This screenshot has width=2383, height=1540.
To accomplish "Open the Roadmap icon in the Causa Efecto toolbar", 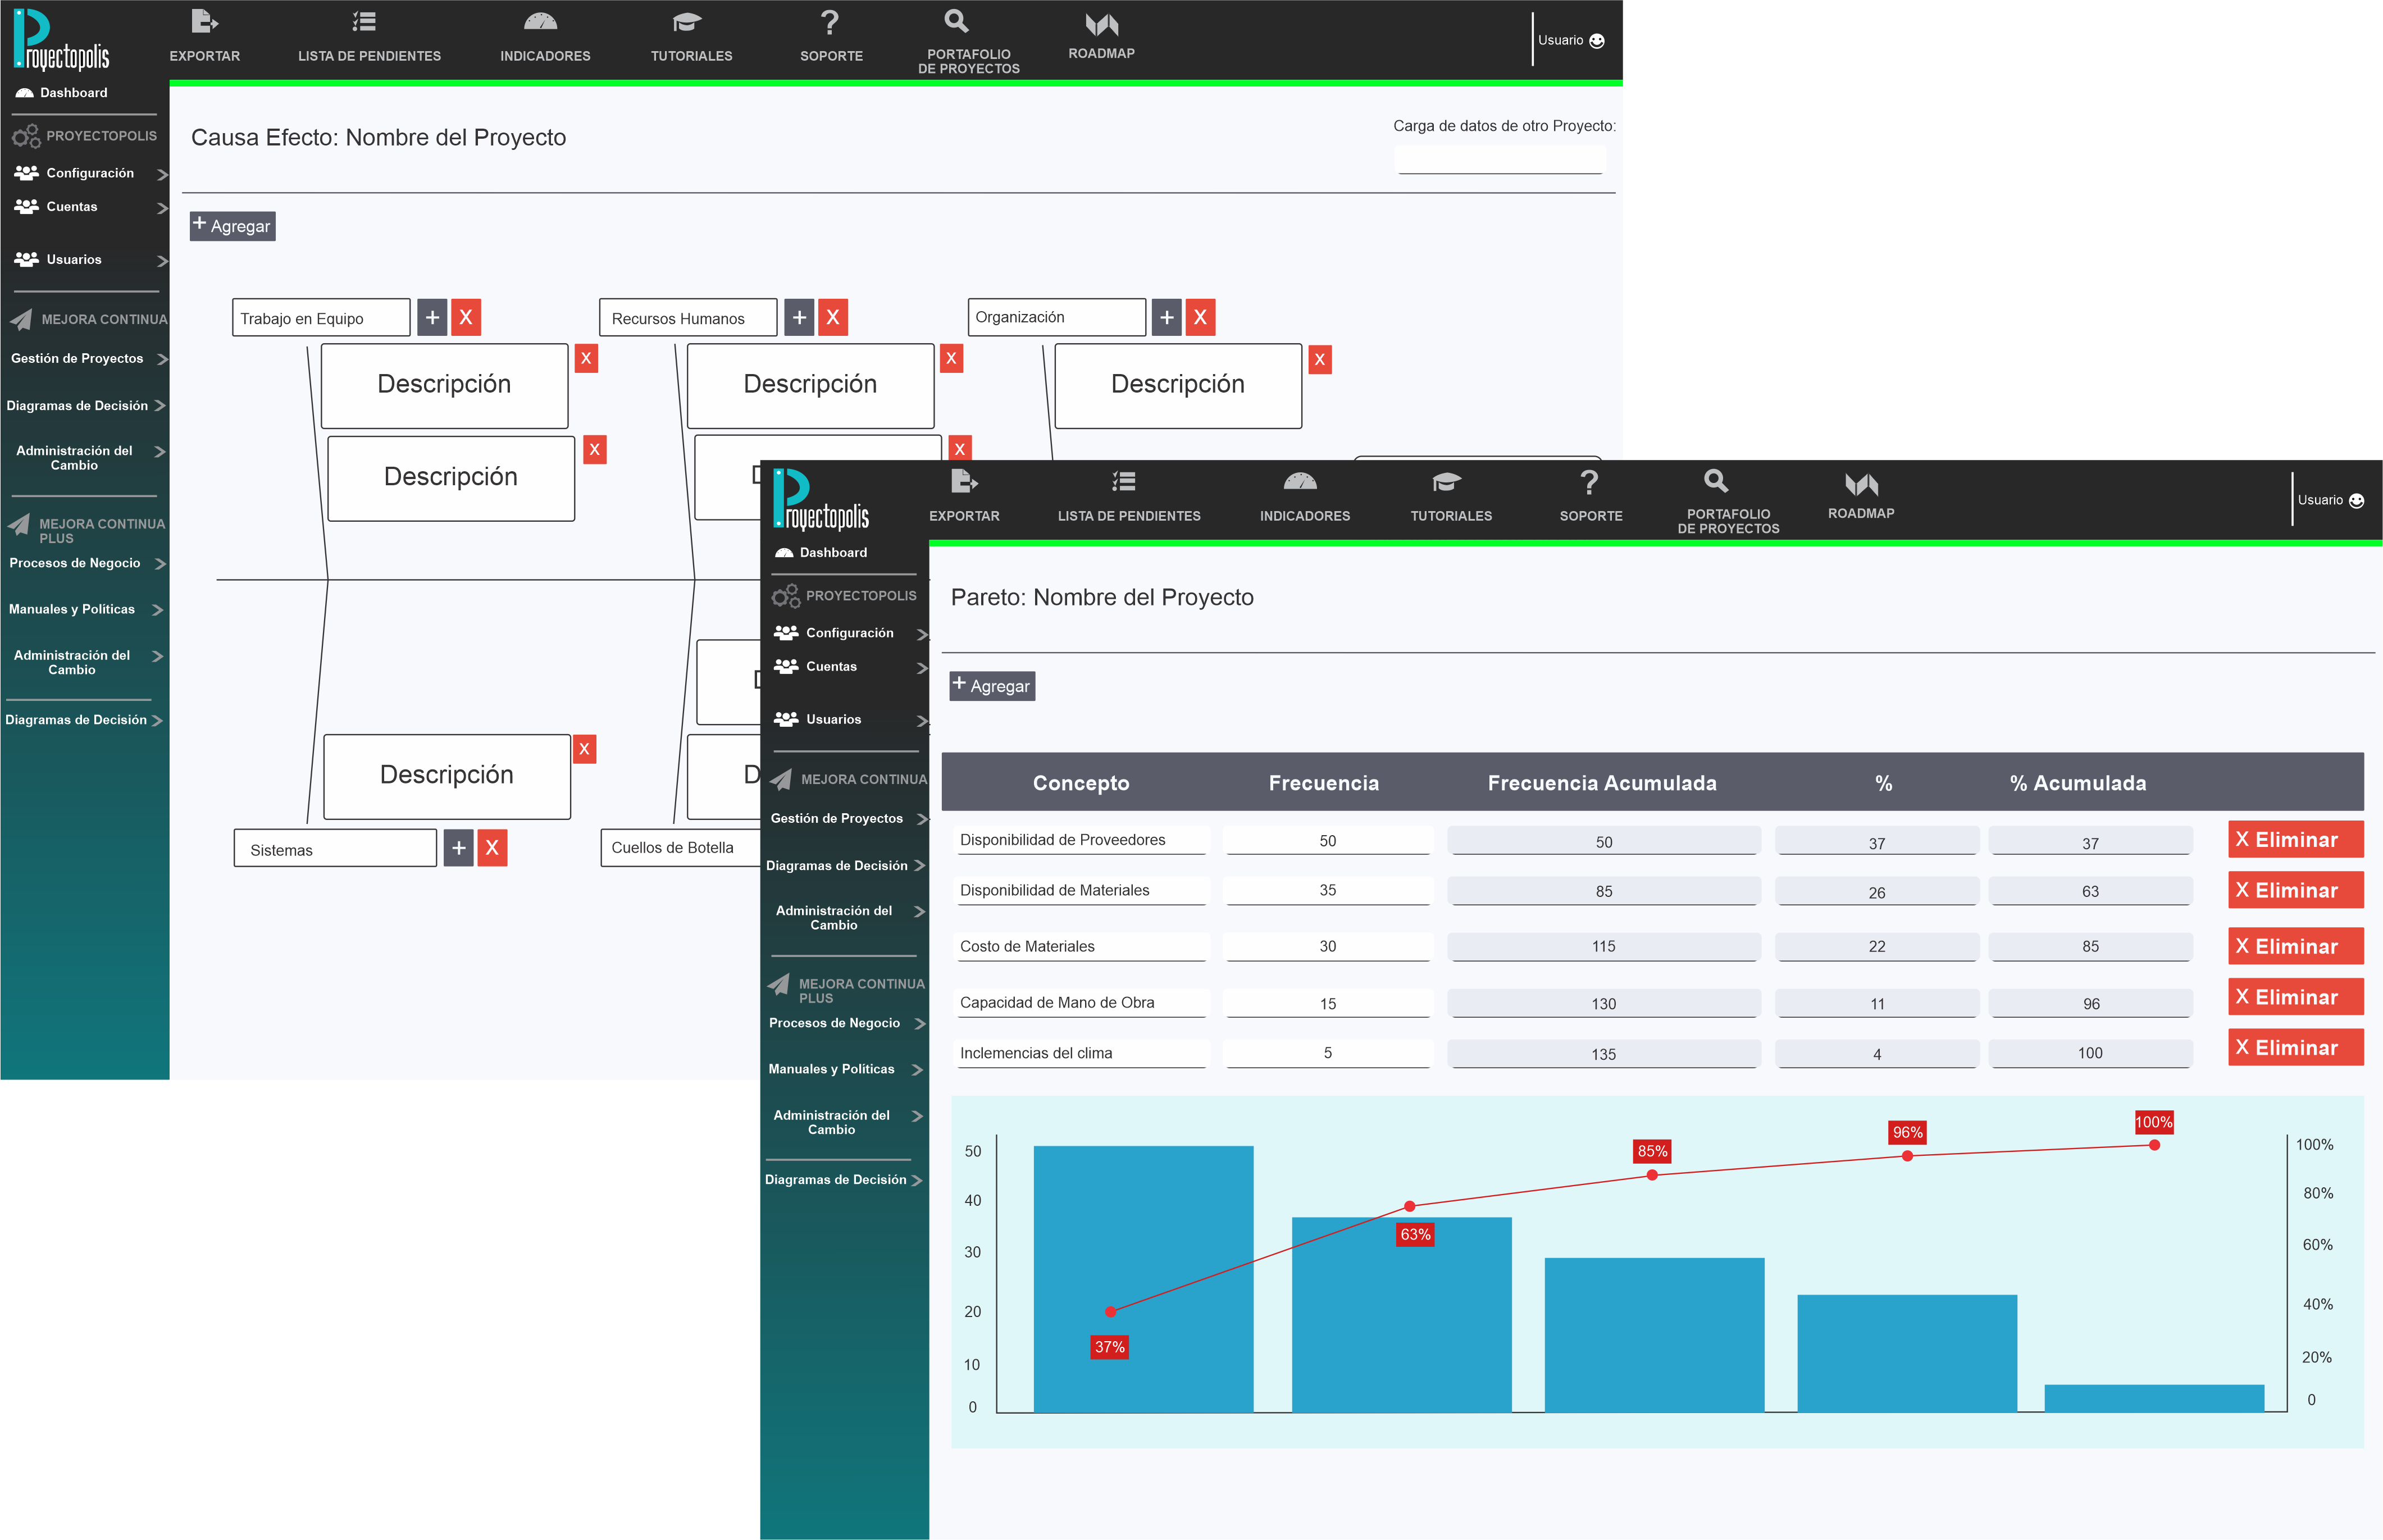I will [1101, 26].
